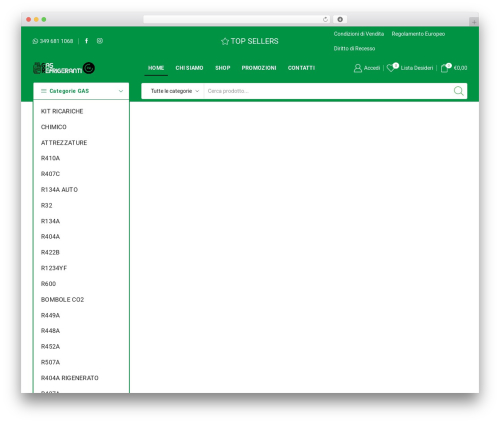Open Diritto di Recesso link

click(x=354, y=48)
